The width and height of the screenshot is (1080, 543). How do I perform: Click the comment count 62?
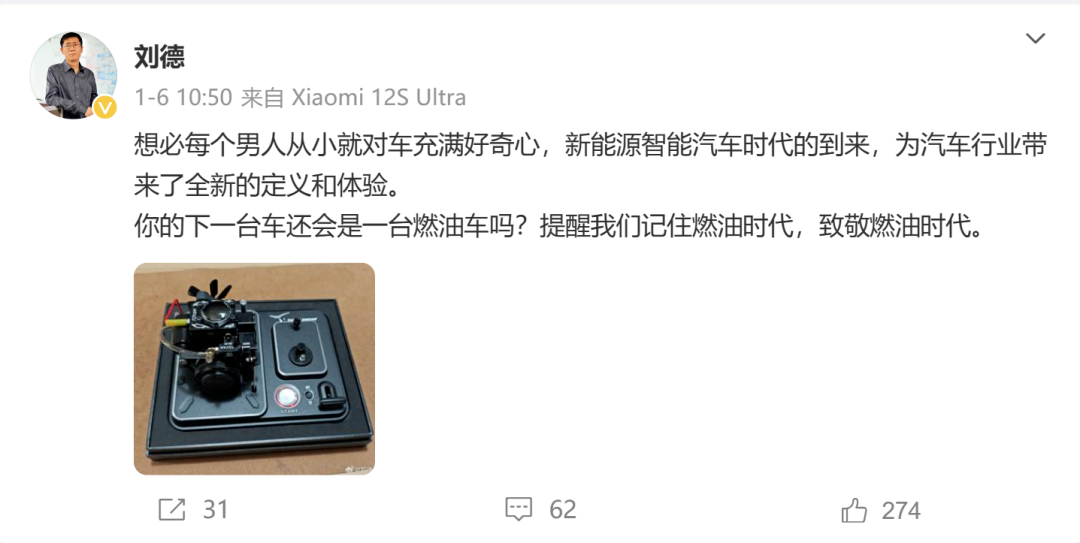point(563,510)
